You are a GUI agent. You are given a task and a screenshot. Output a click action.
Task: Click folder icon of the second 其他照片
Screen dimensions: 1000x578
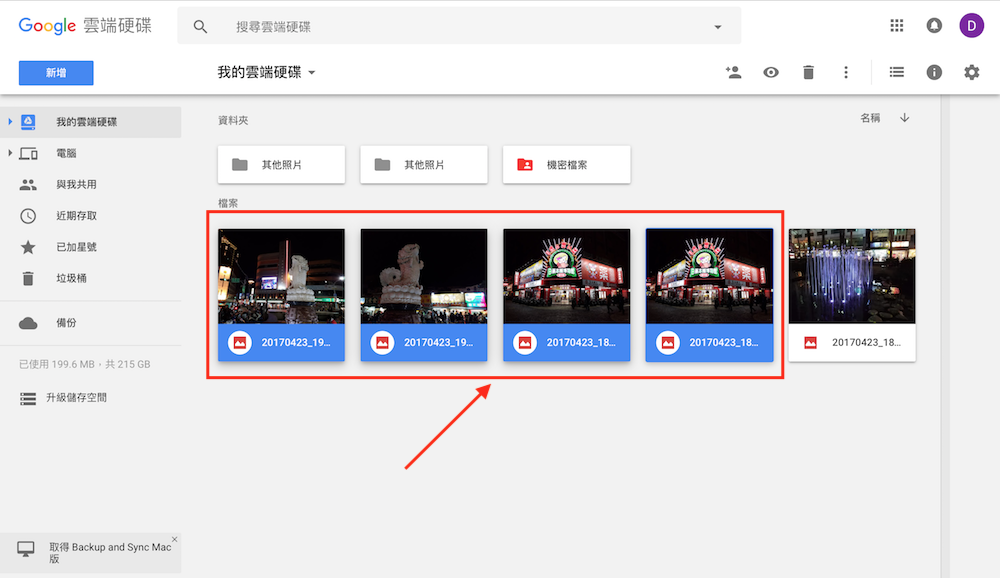click(382, 165)
